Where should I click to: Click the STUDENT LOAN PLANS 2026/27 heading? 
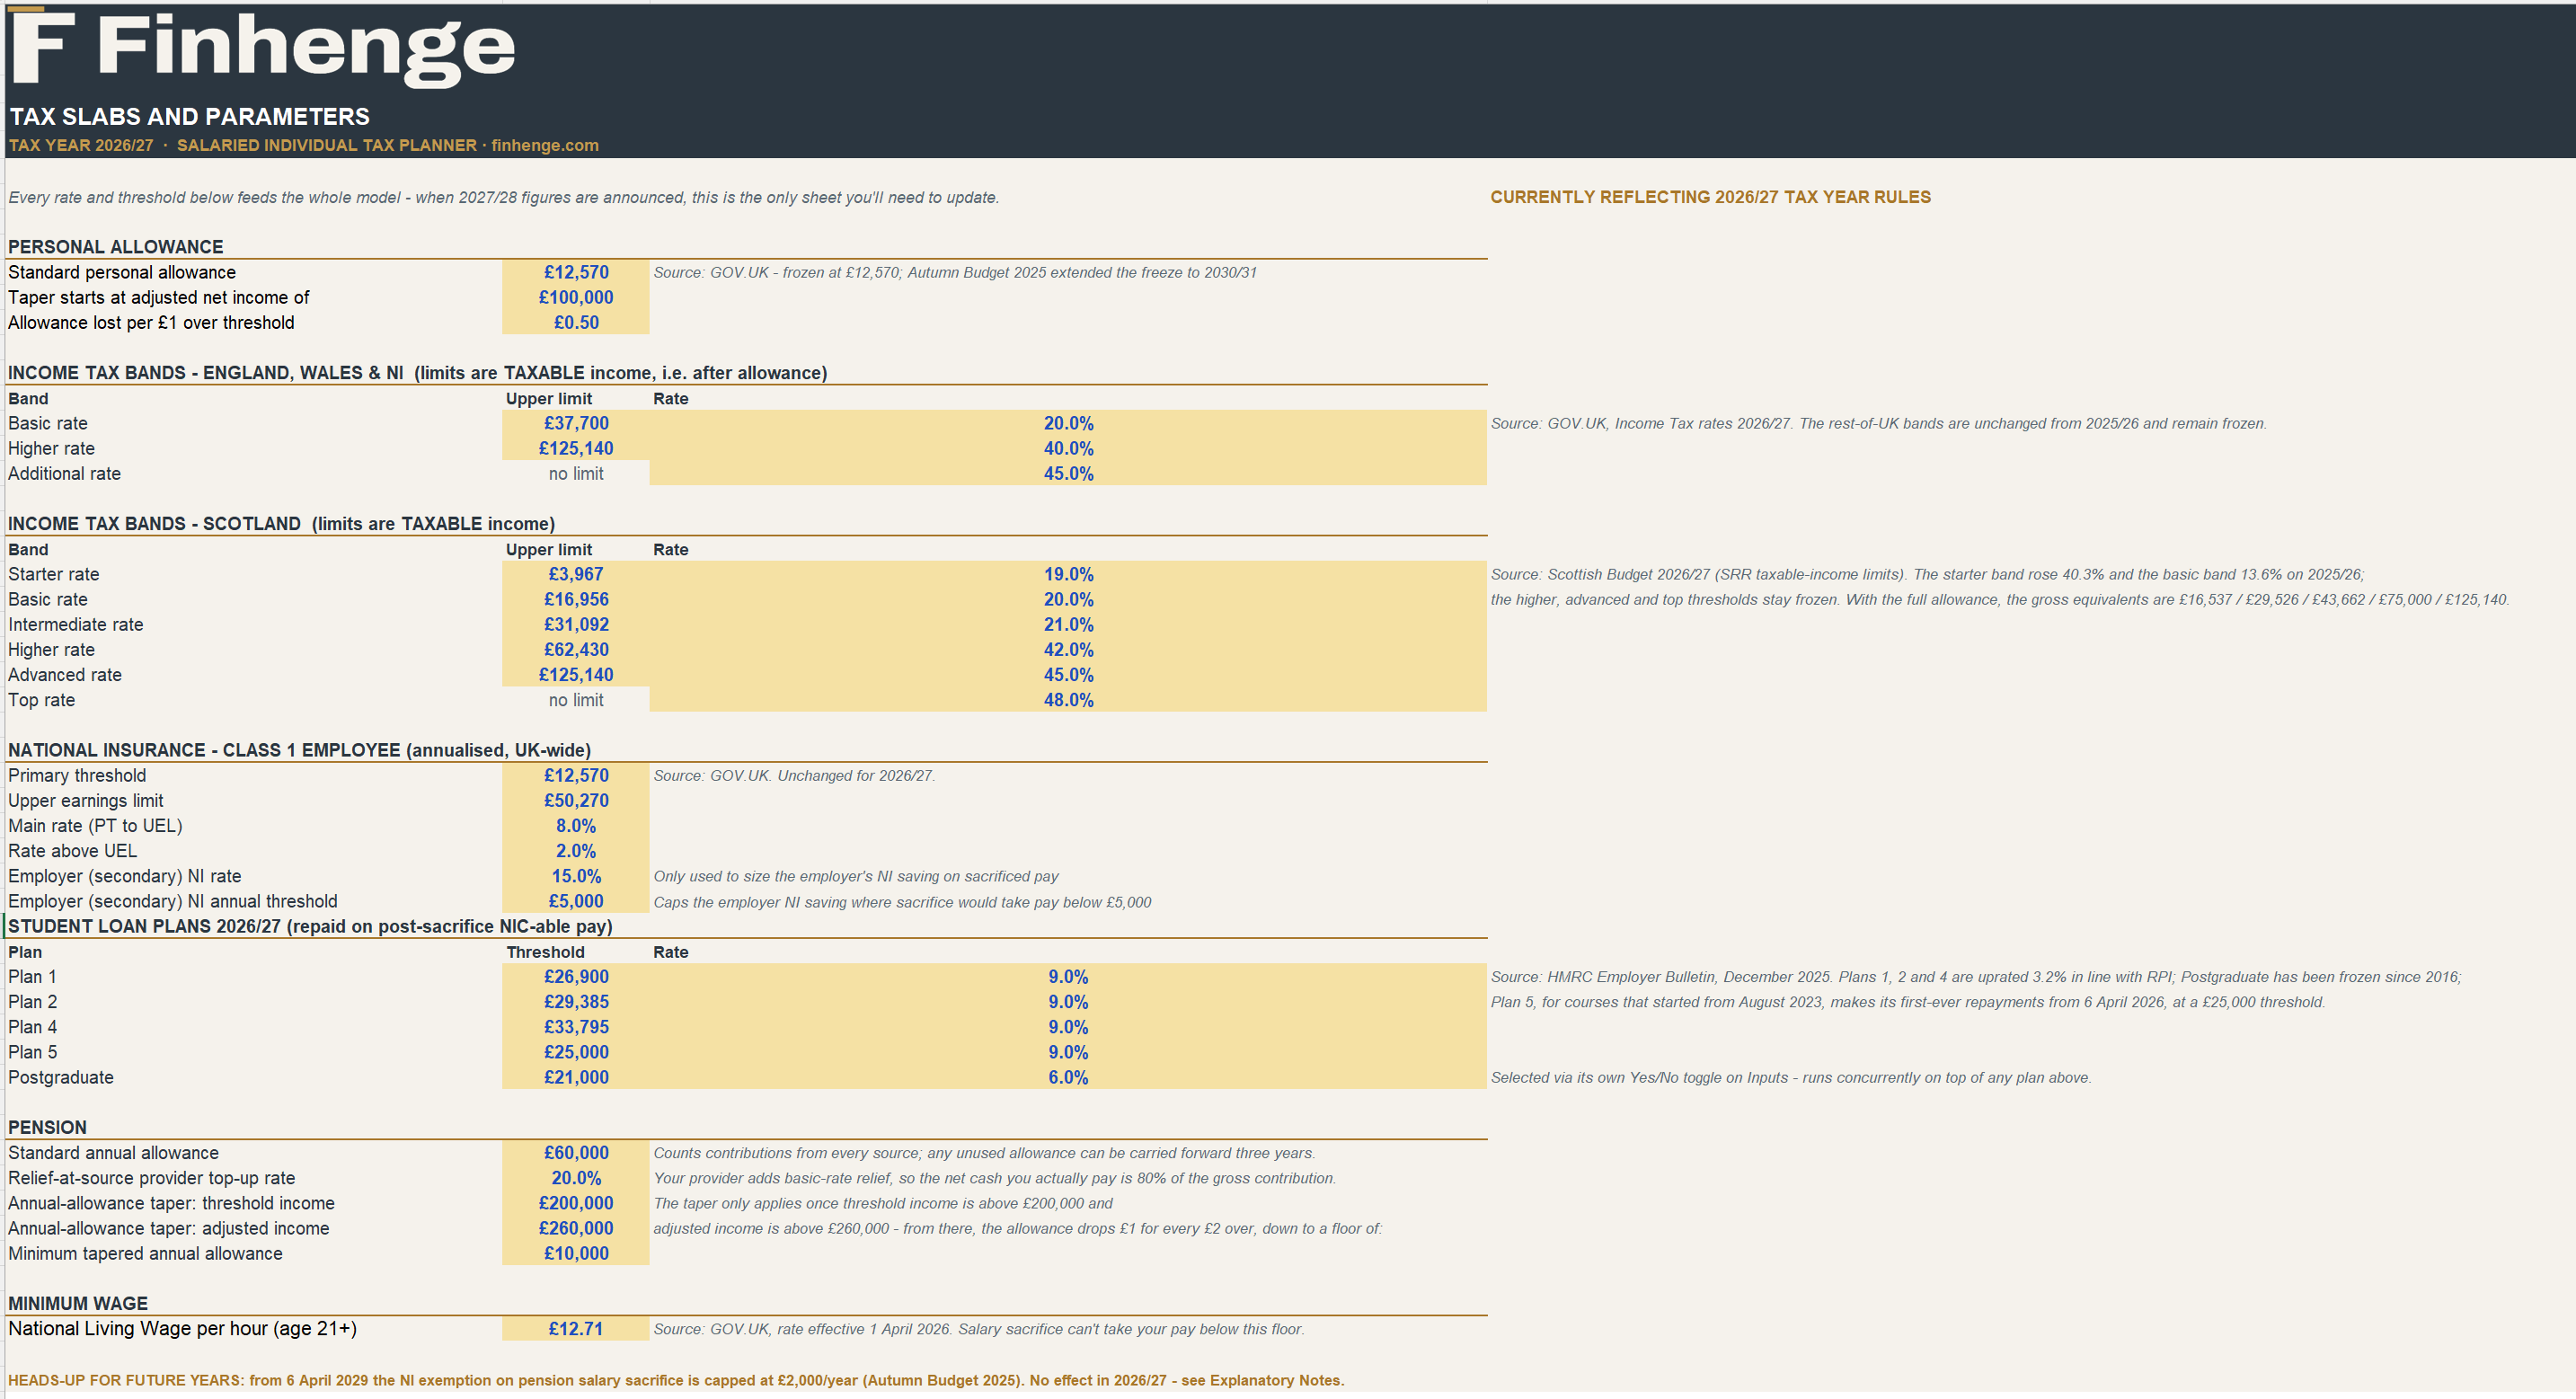pyautogui.click(x=310, y=926)
